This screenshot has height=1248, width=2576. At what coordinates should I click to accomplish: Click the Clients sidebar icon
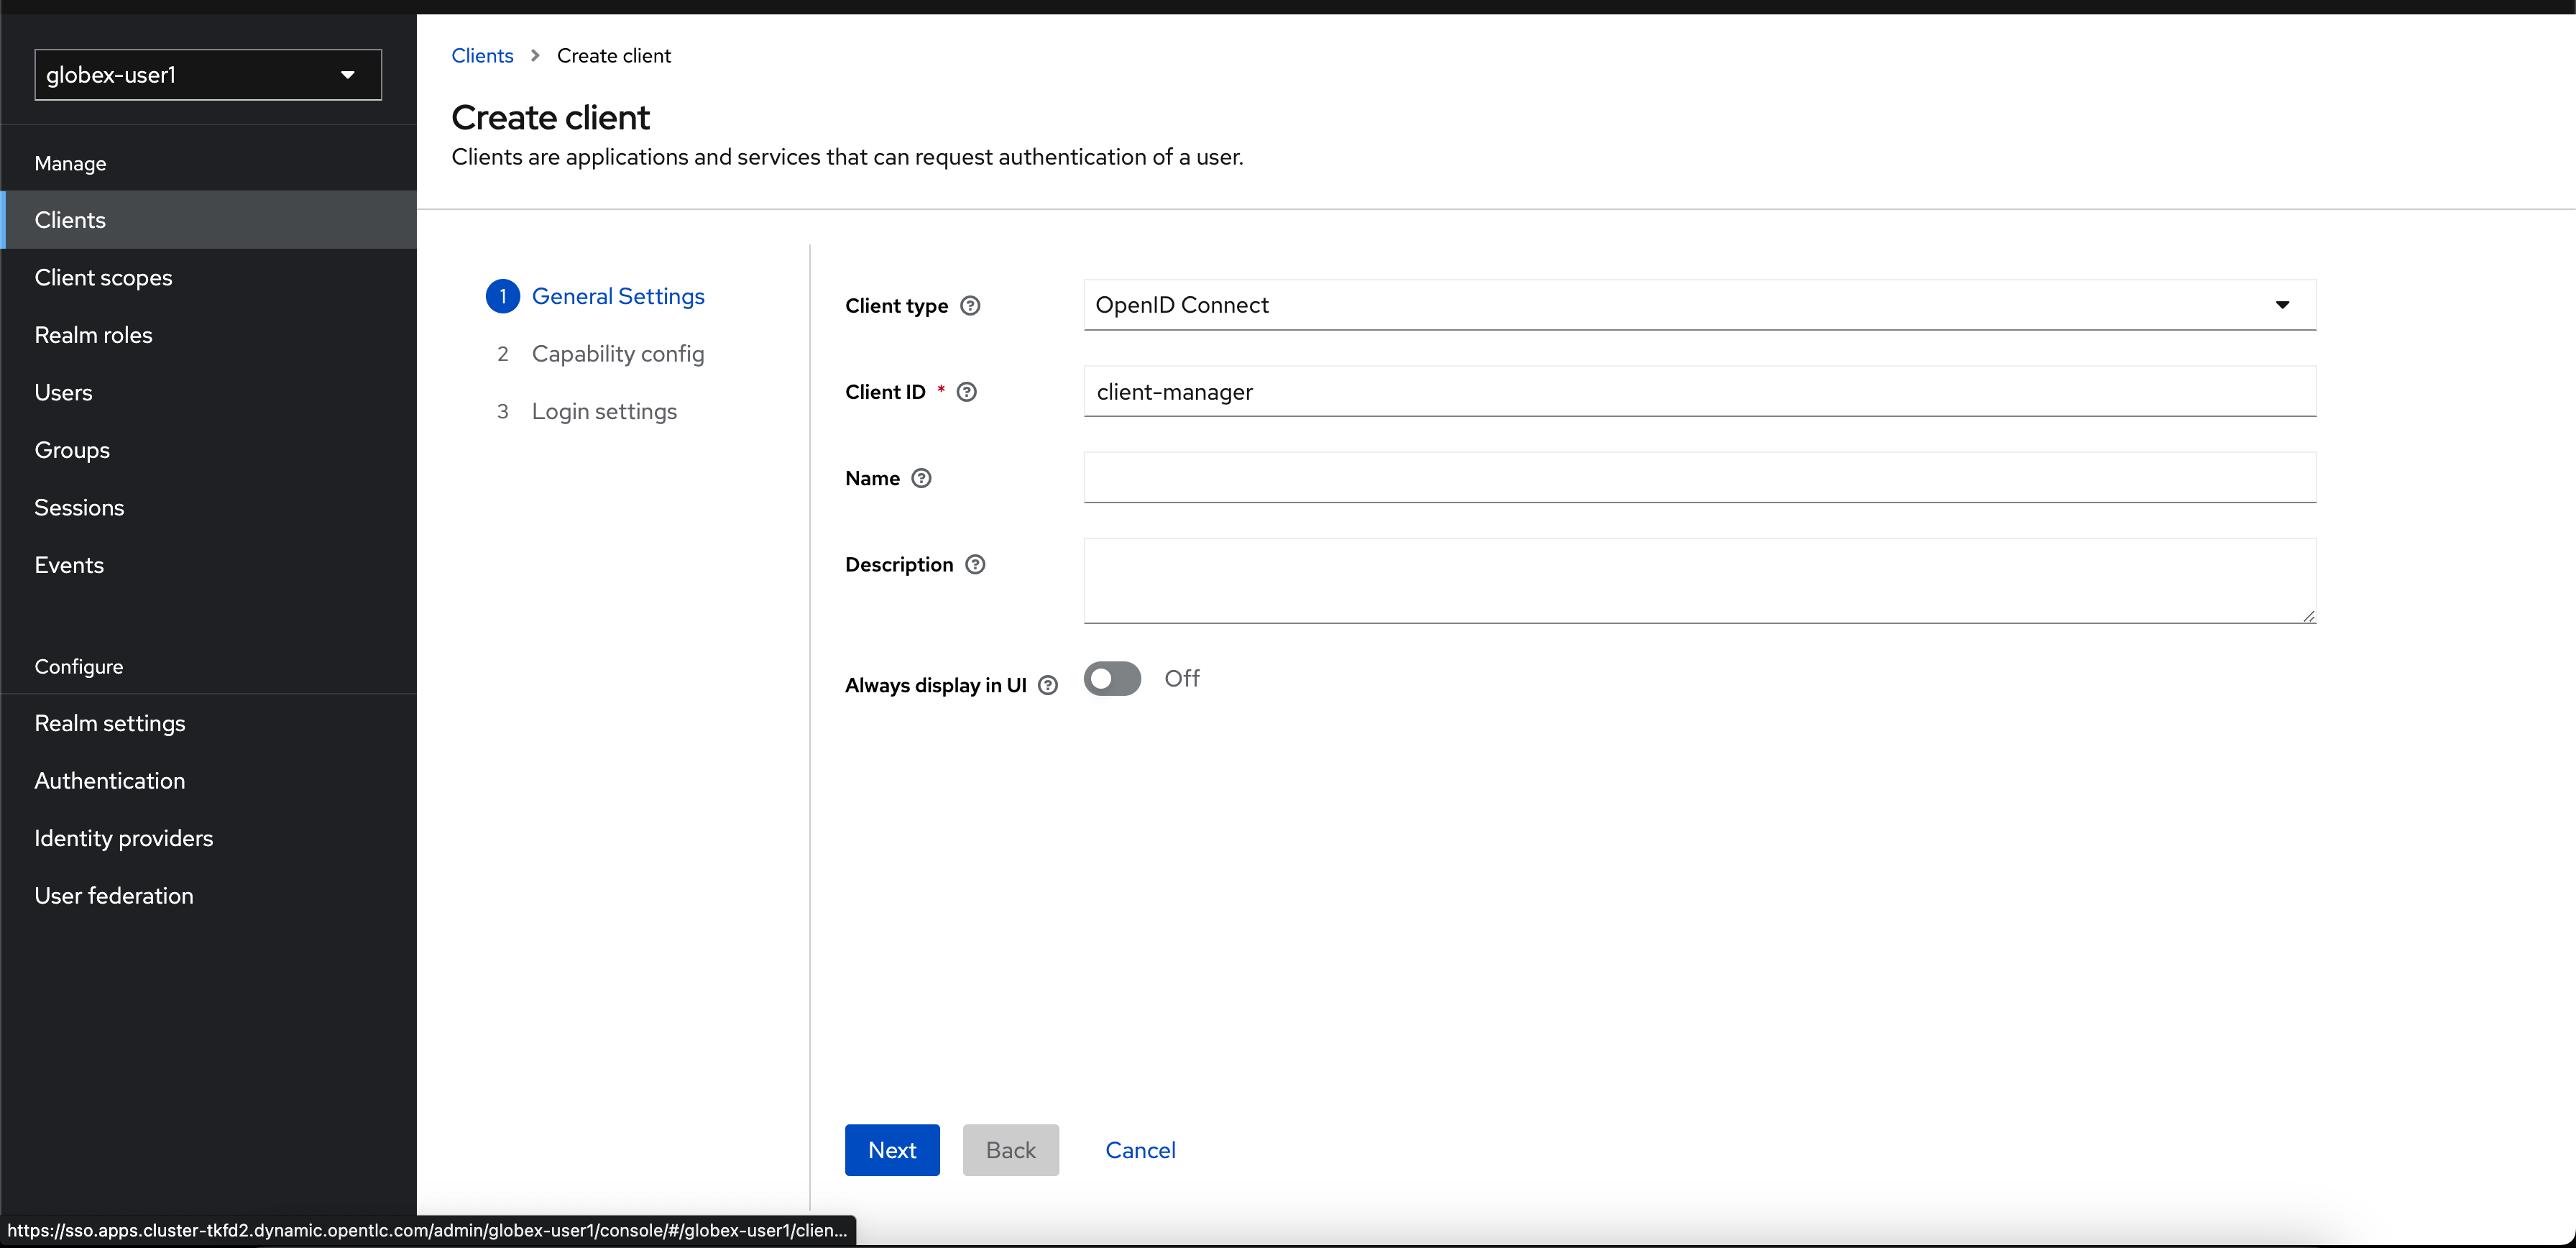[x=69, y=219]
